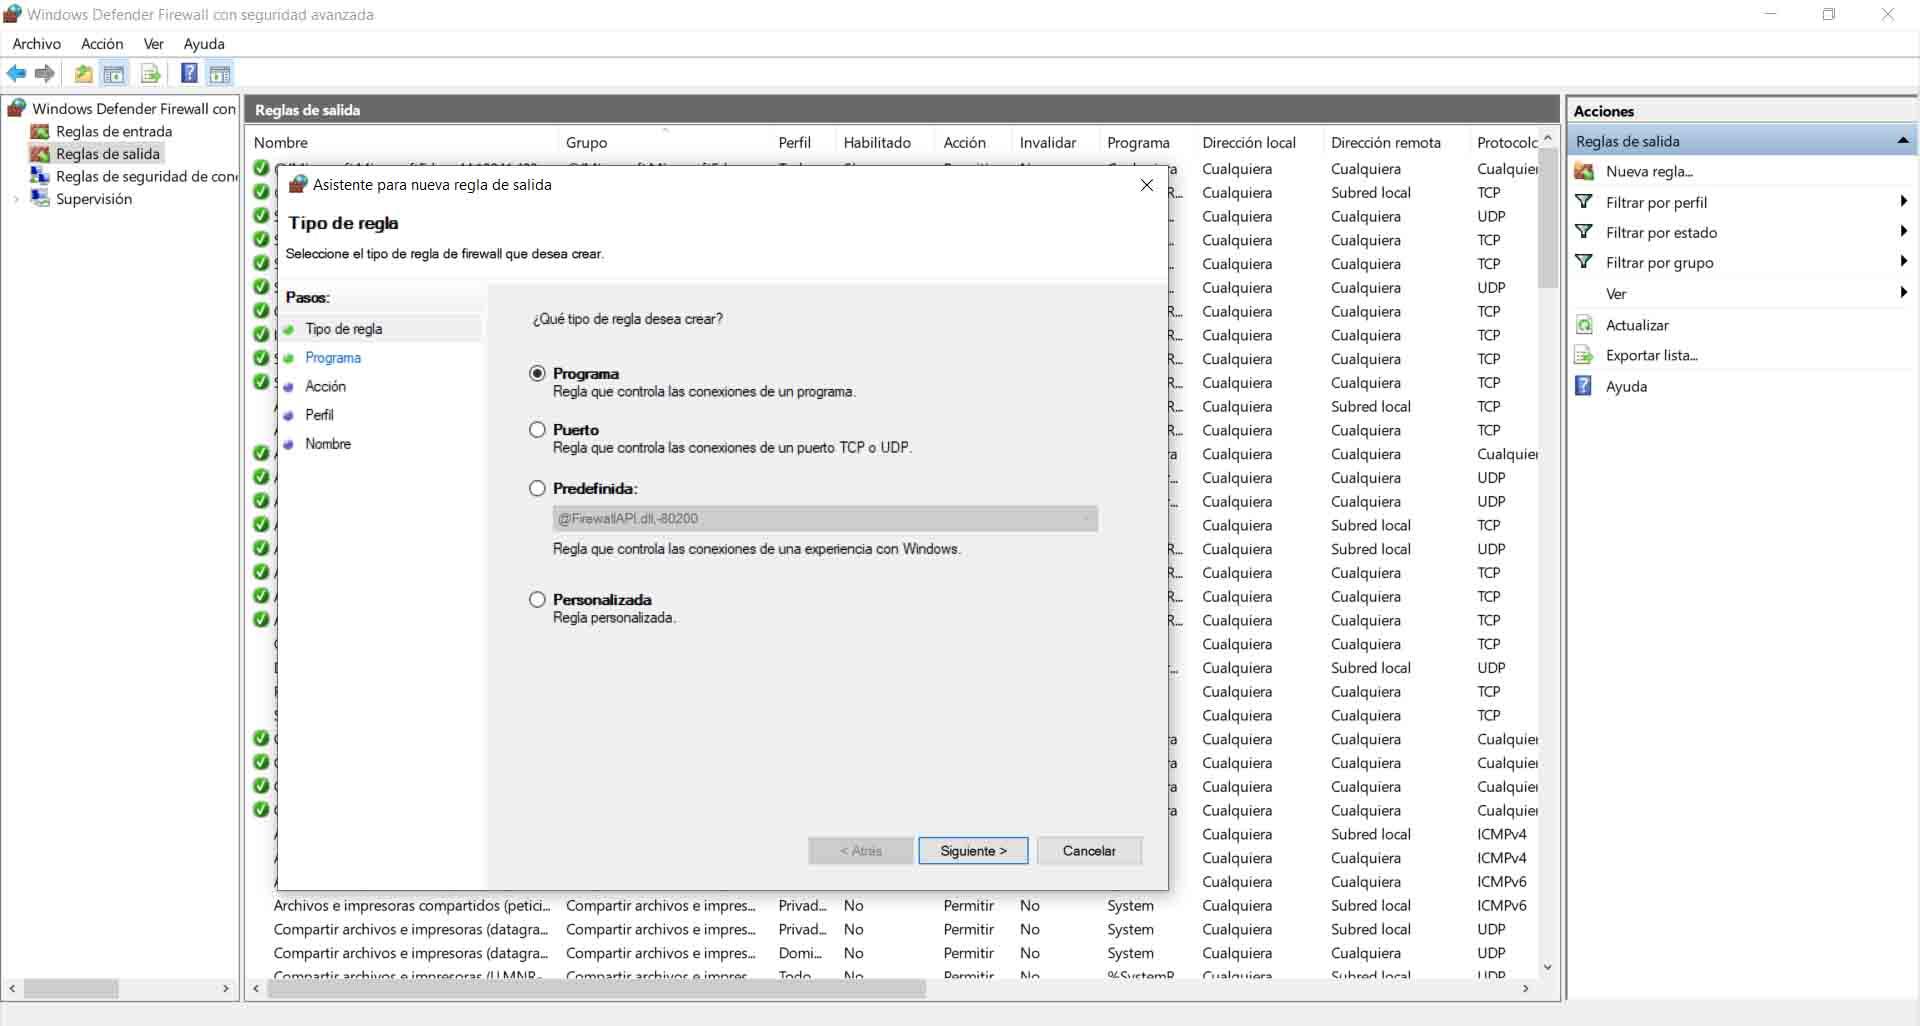Click the Actualizar refresh icon

coord(1584,325)
